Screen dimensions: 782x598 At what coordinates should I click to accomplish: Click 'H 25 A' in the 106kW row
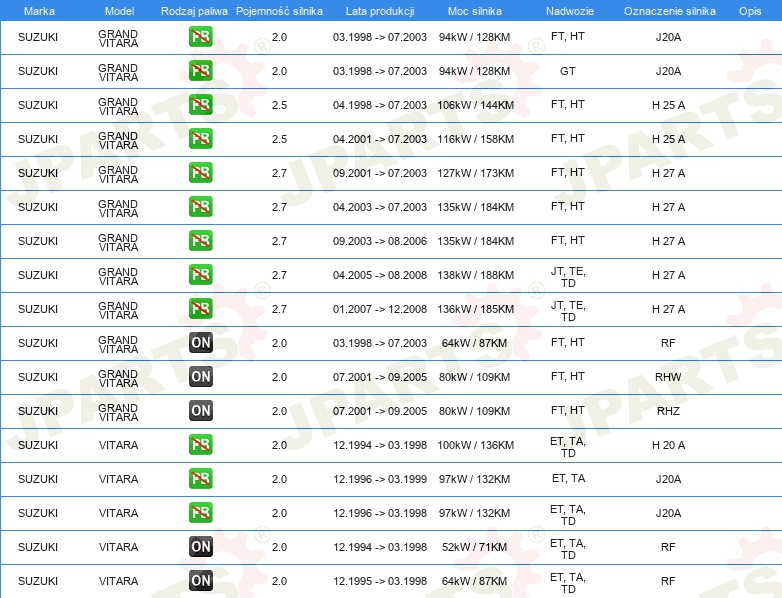click(668, 105)
